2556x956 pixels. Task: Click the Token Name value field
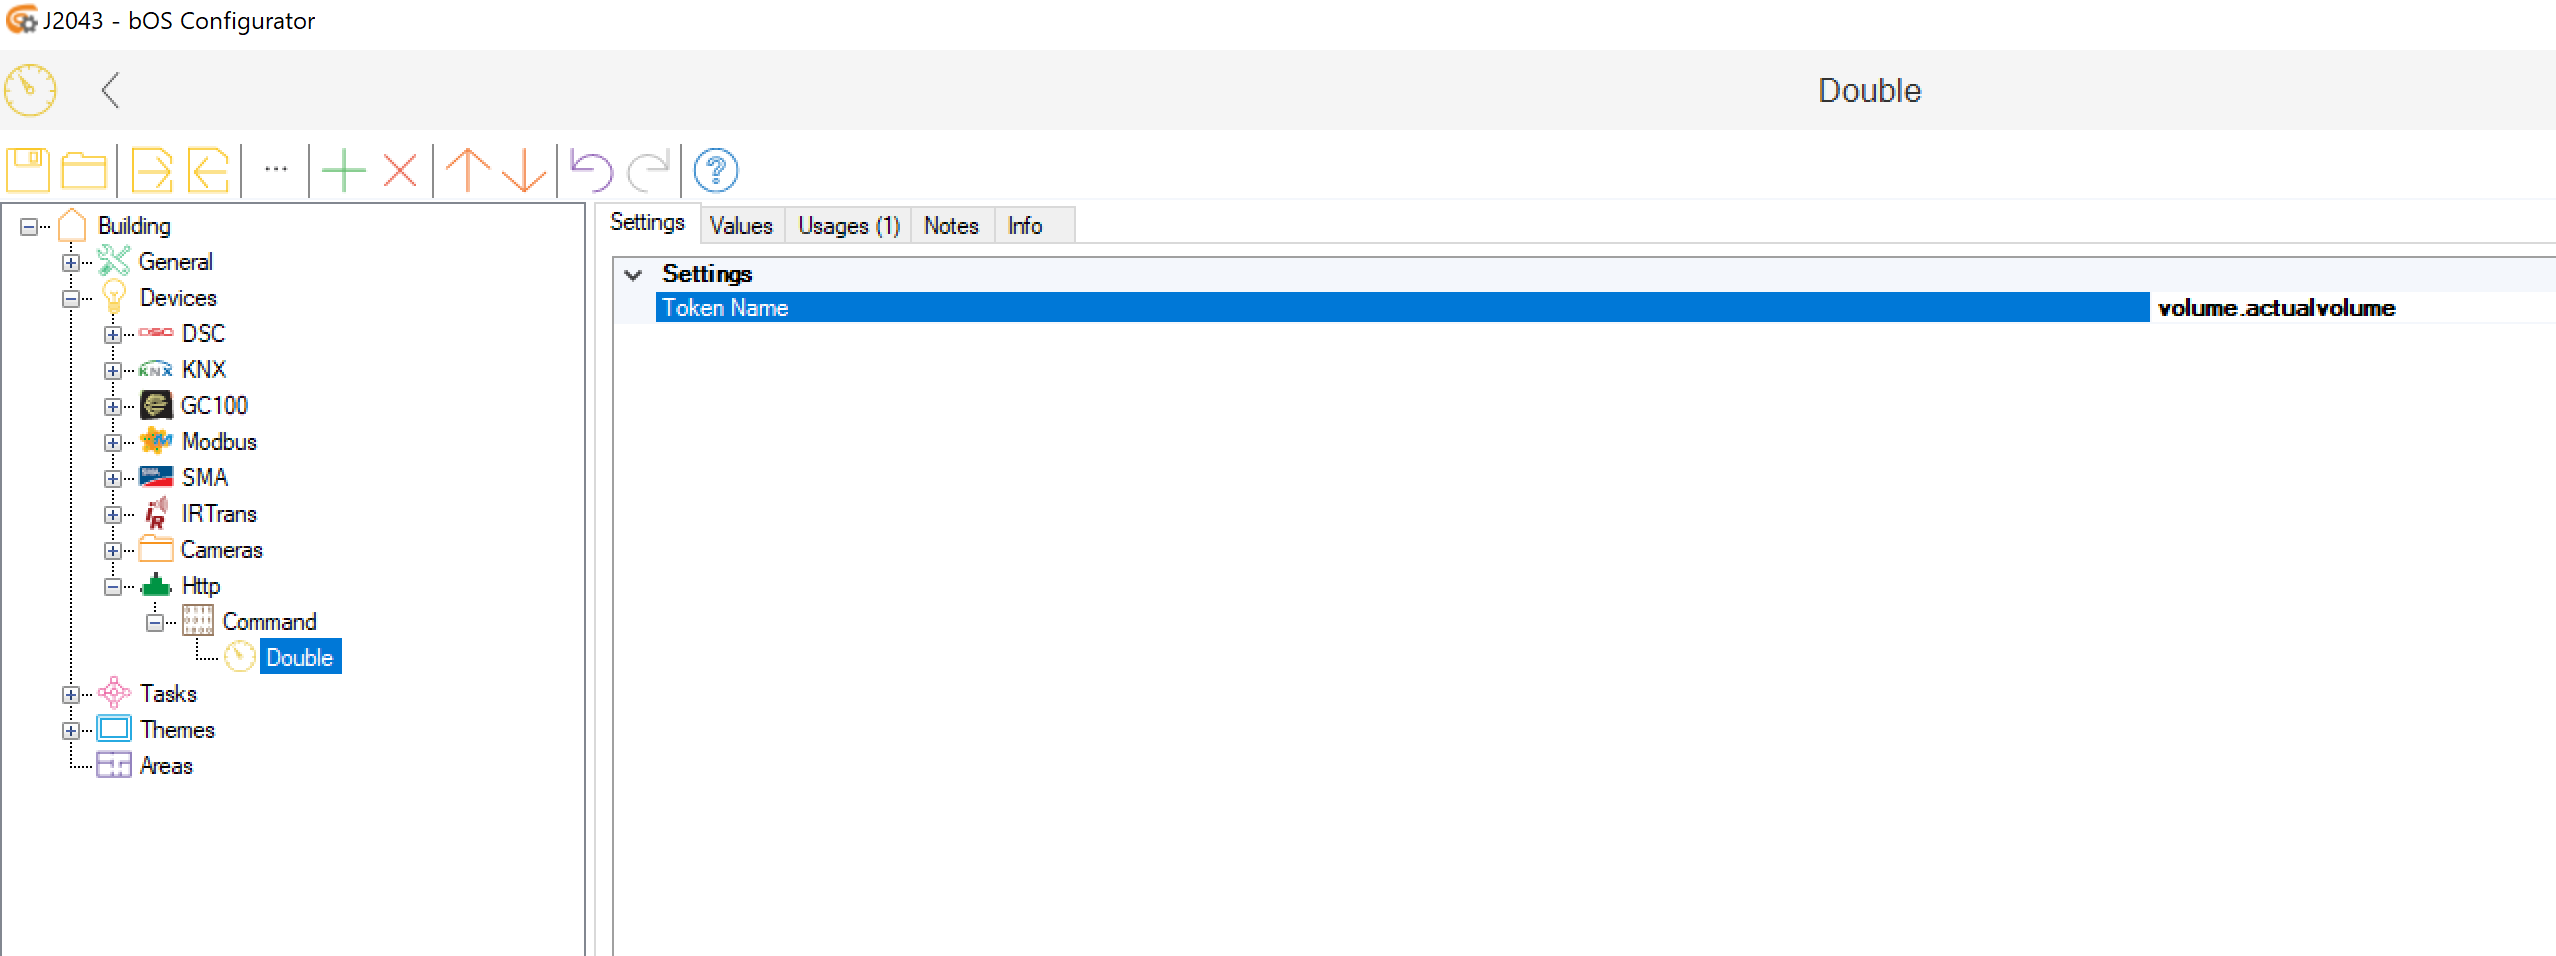[2350, 308]
